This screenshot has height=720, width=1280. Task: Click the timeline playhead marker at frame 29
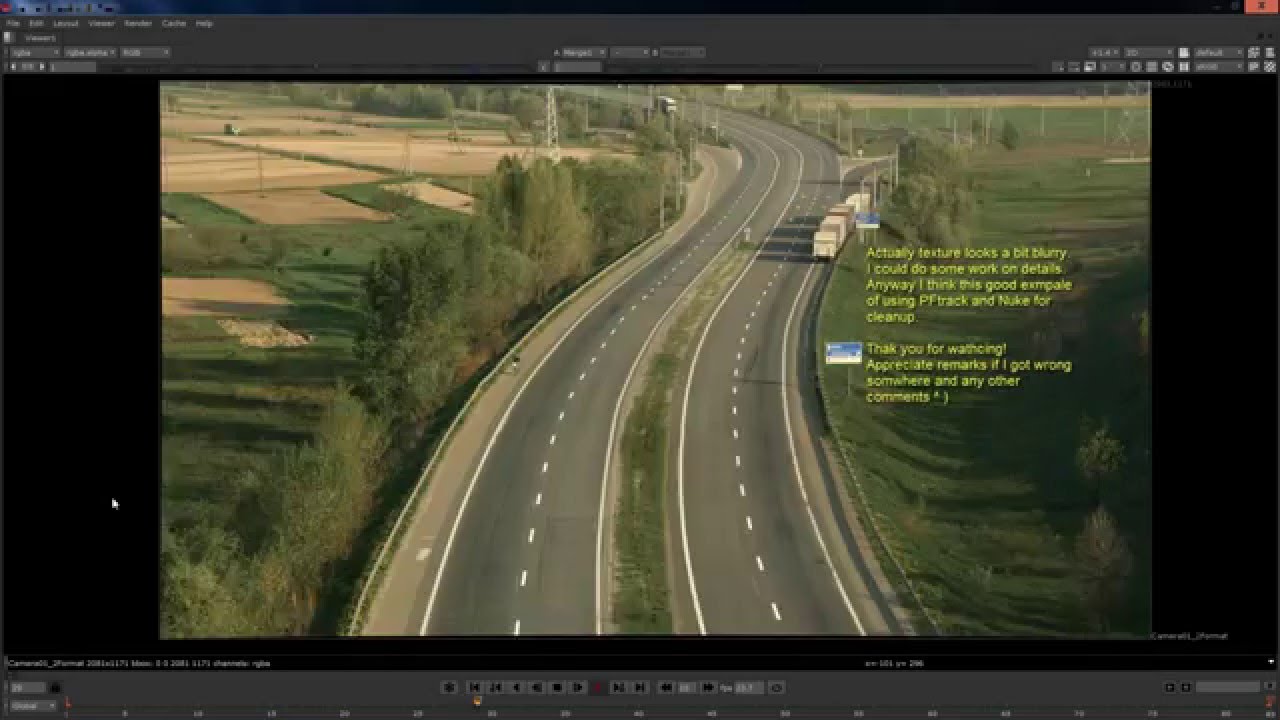(x=477, y=703)
